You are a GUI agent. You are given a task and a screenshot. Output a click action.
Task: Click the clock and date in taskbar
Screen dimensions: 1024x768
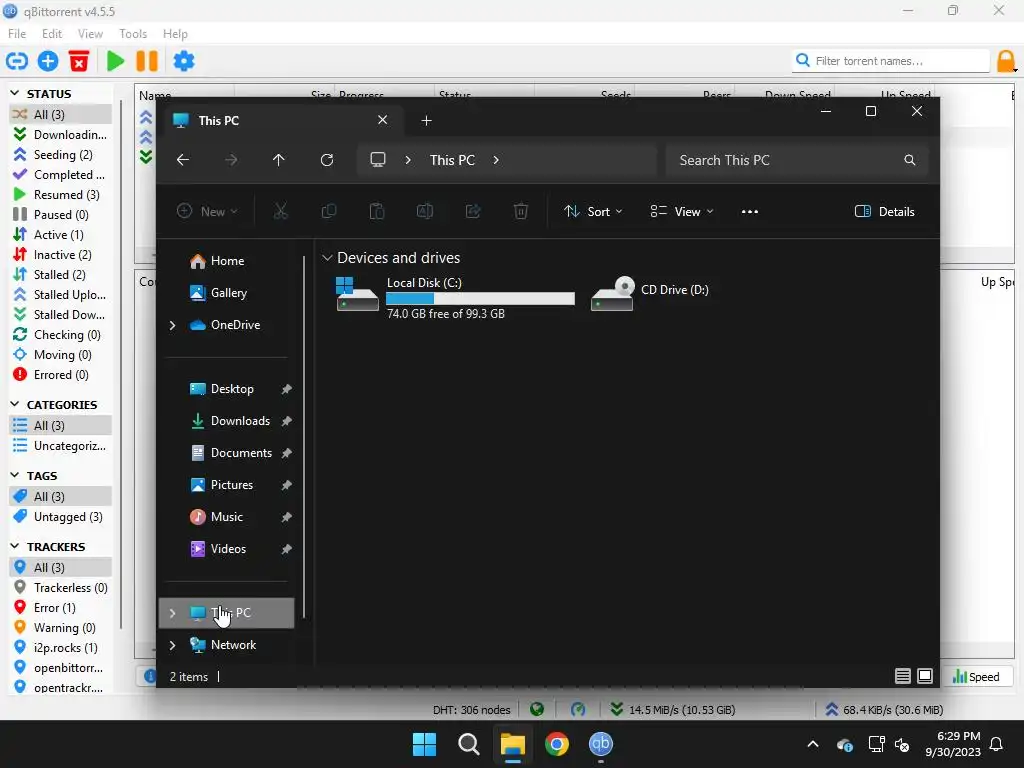click(x=953, y=744)
